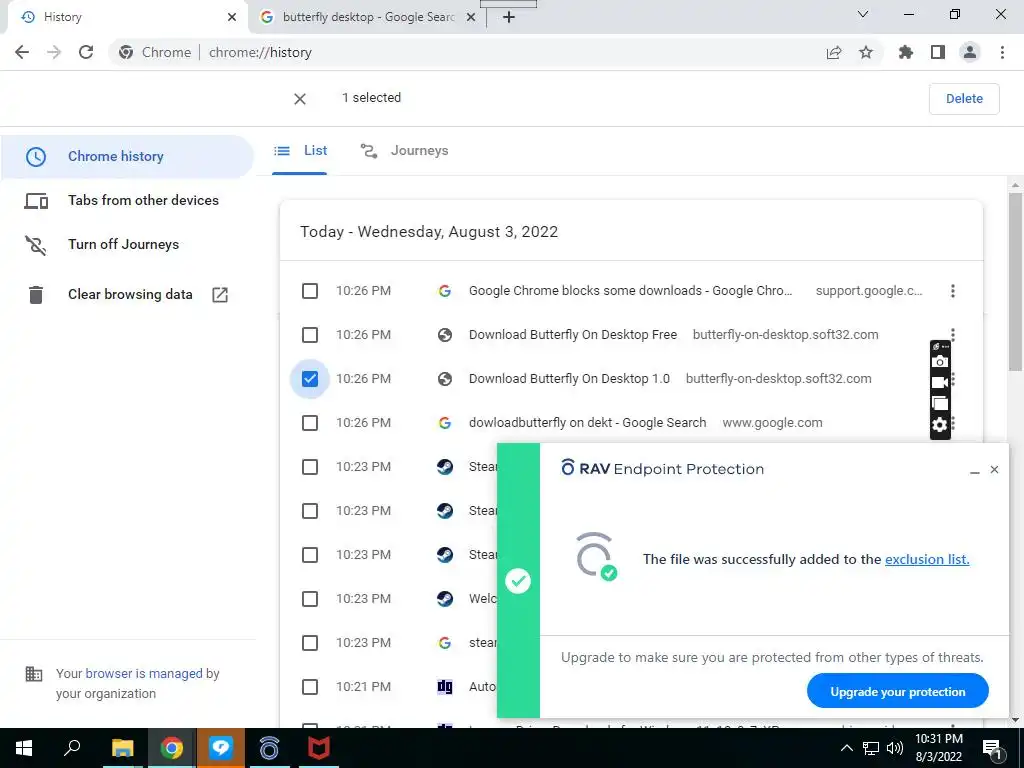Click Upgrade your protection button

897,692
